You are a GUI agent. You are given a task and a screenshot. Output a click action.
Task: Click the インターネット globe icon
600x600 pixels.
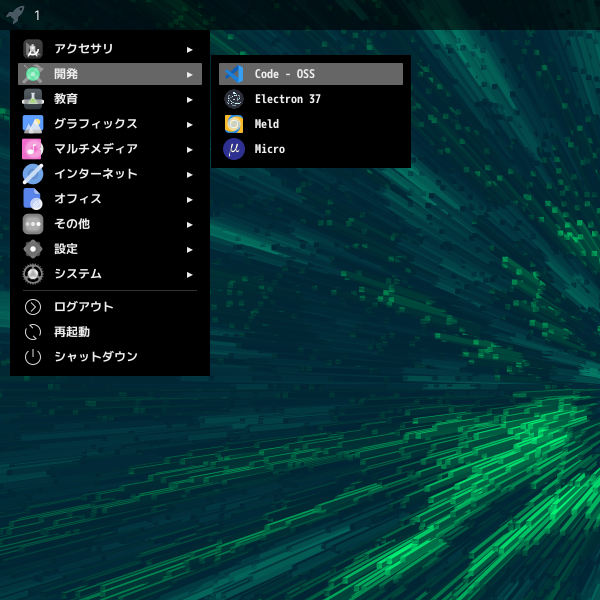(33, 174)
